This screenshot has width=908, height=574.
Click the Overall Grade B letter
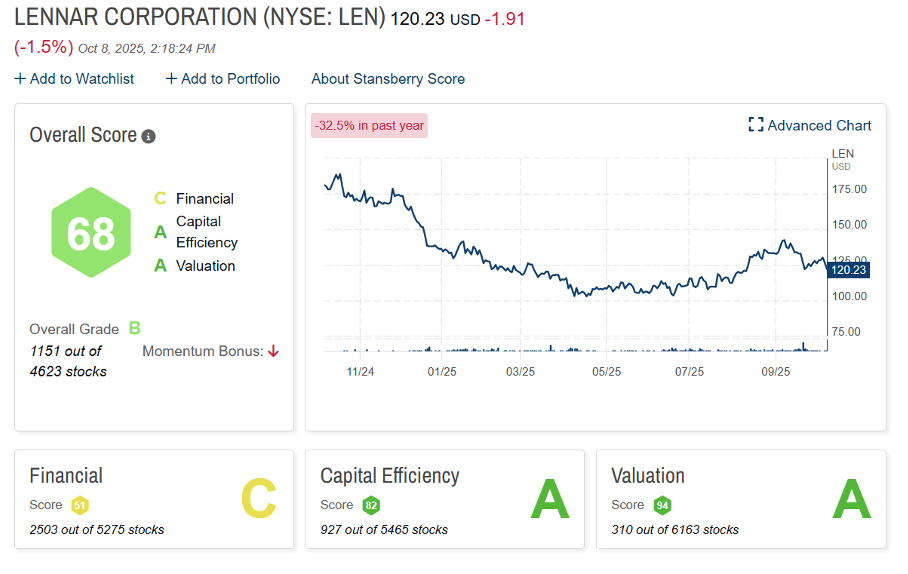(135, 328)
